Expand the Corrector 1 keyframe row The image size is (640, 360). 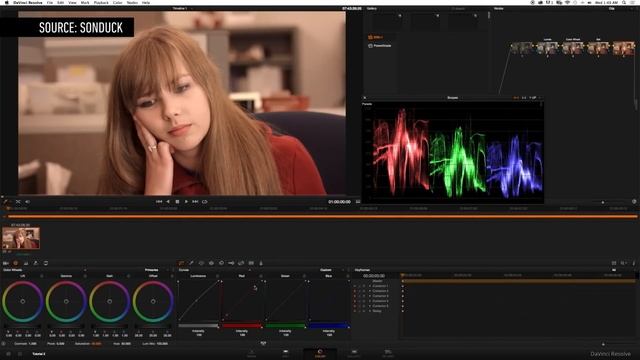(x=370, y=286)
